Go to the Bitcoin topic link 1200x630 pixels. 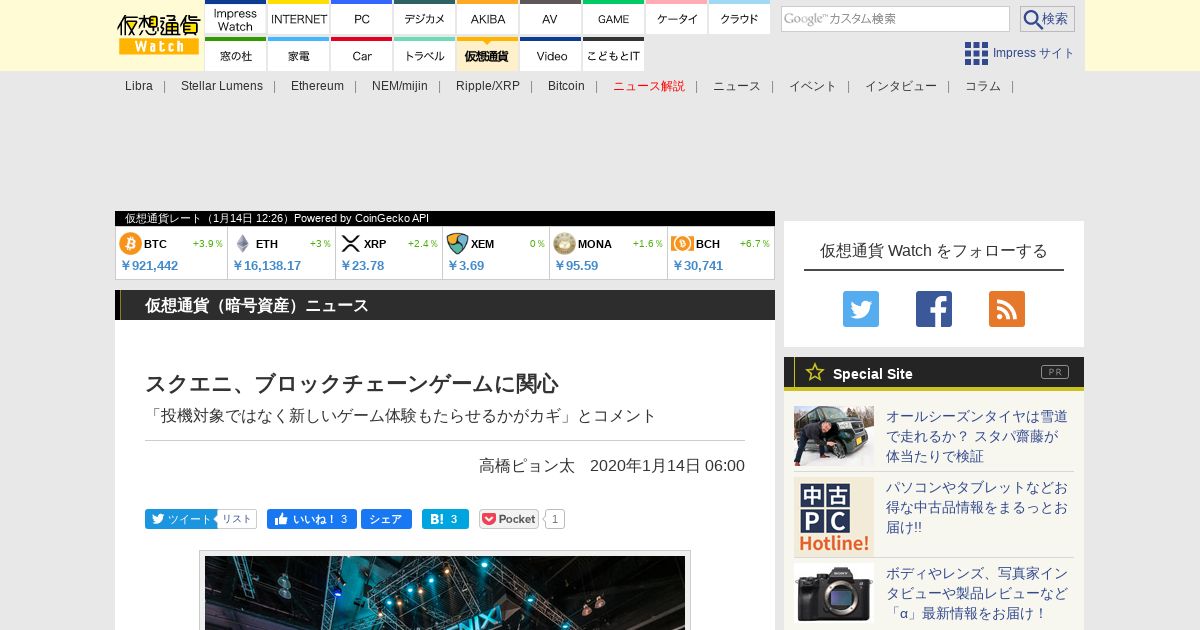[566, 86]
